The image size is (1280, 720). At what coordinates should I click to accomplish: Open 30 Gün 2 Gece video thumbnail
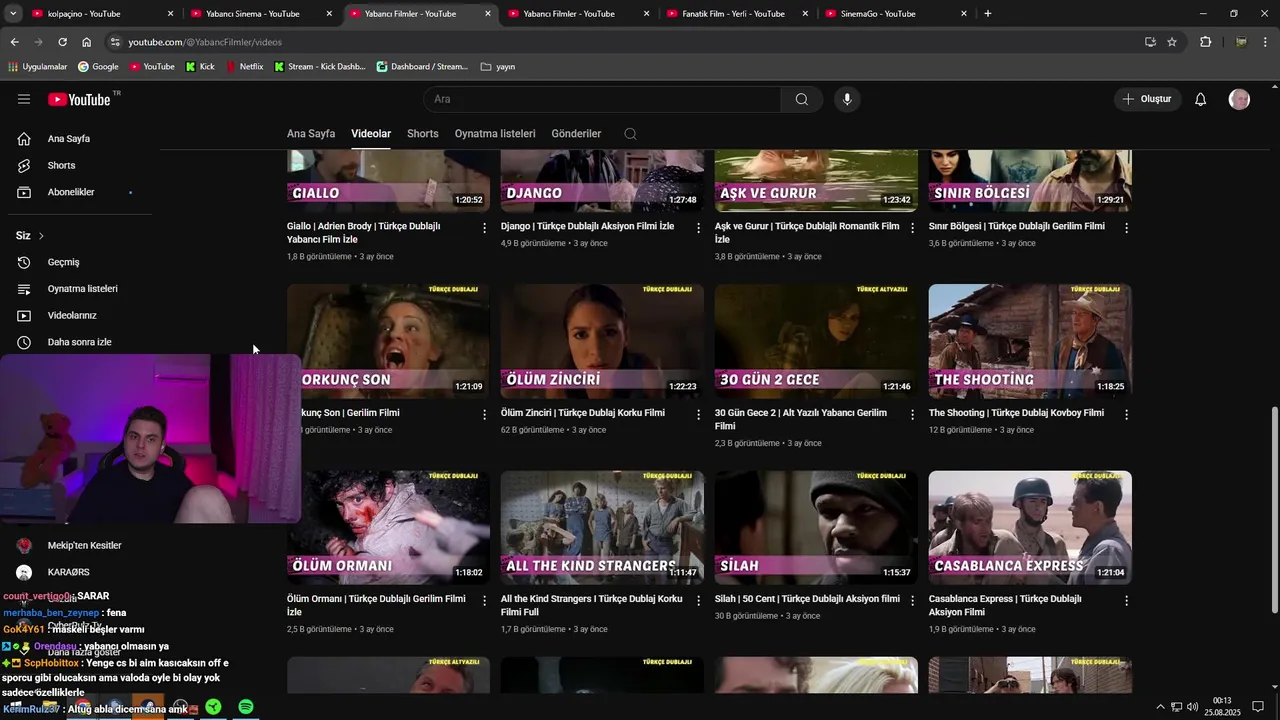pyautogui.click(x=816, y=341)
